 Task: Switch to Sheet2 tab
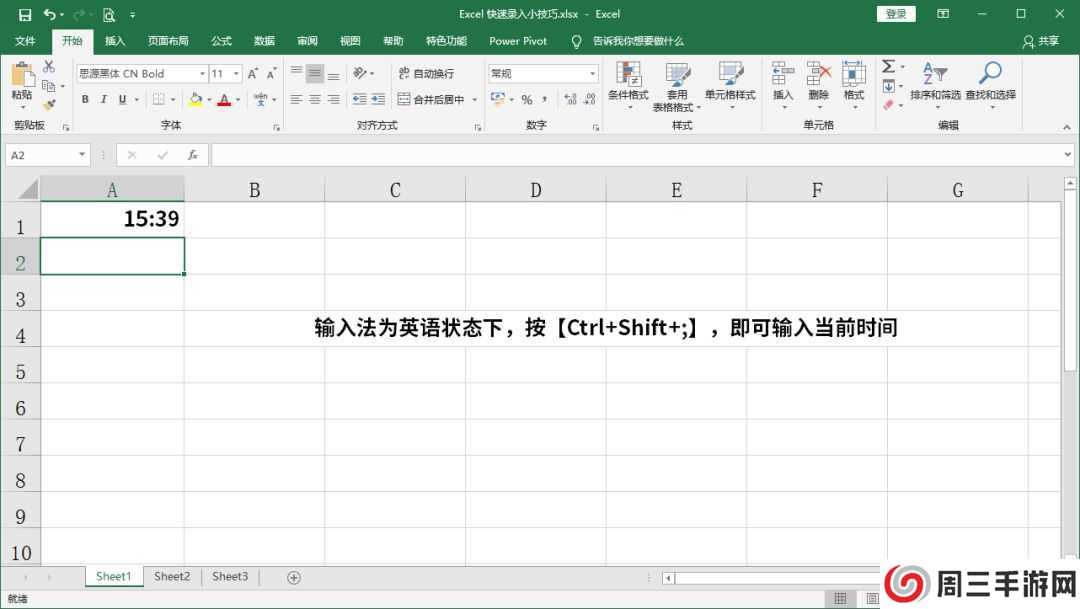[172, 577]
